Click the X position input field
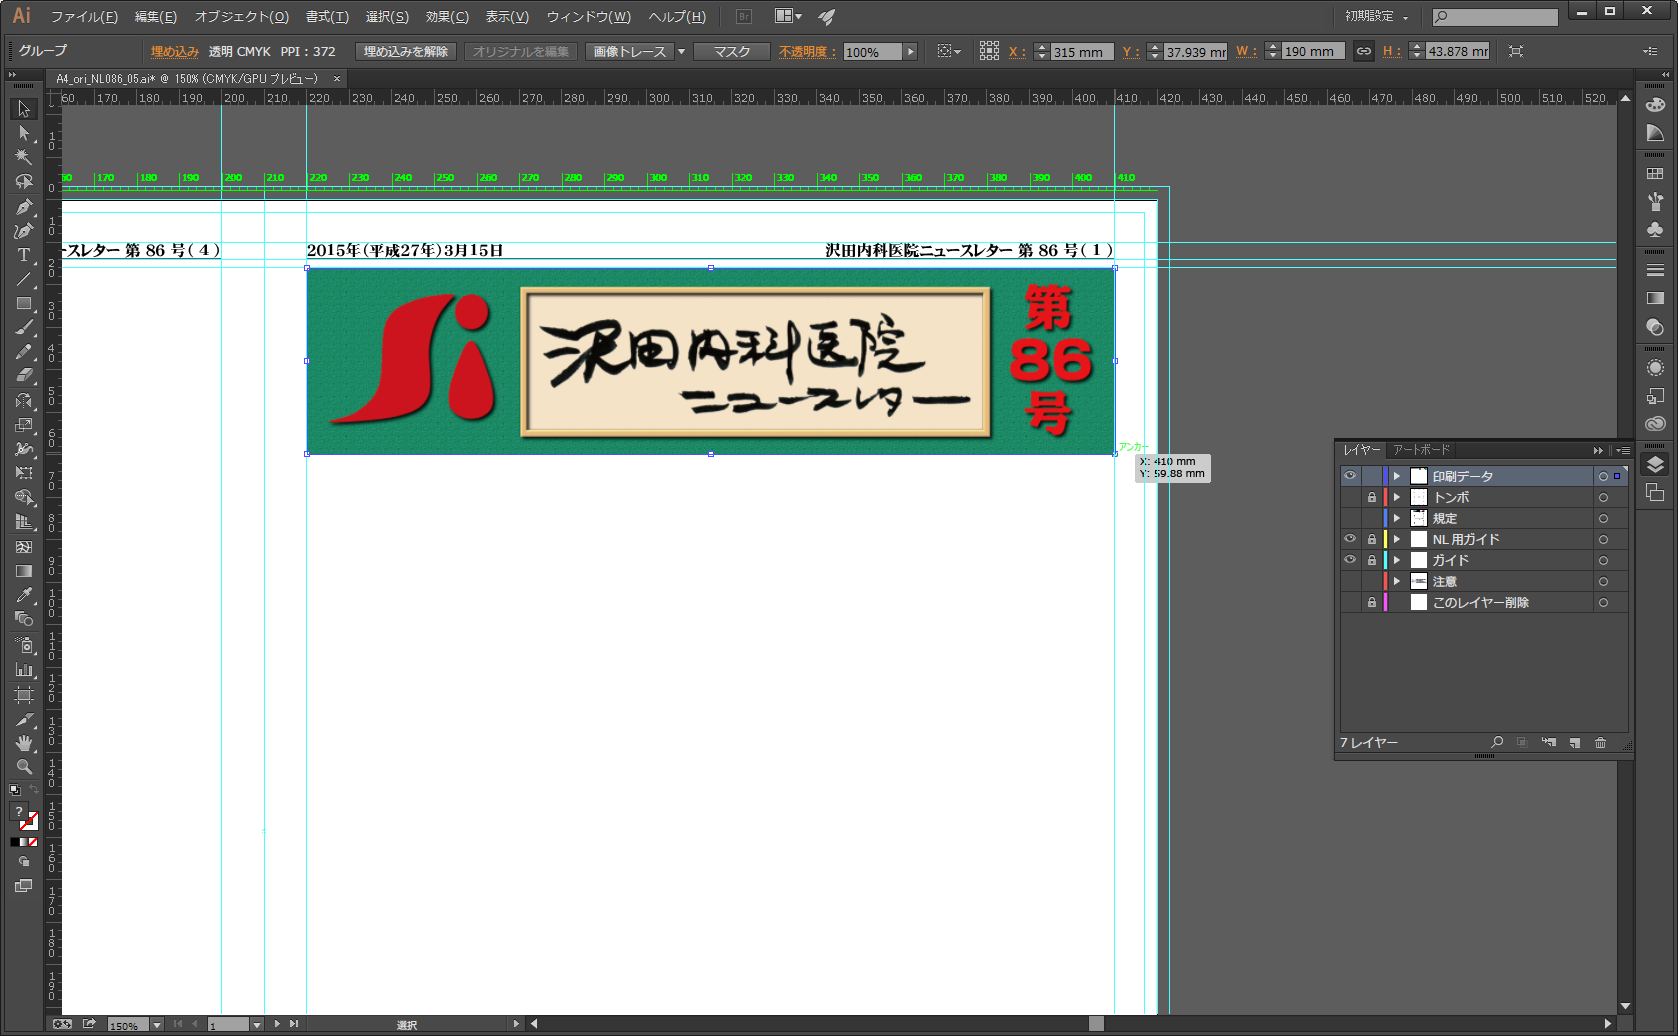1678x1036 pixels. [1081, 52]
